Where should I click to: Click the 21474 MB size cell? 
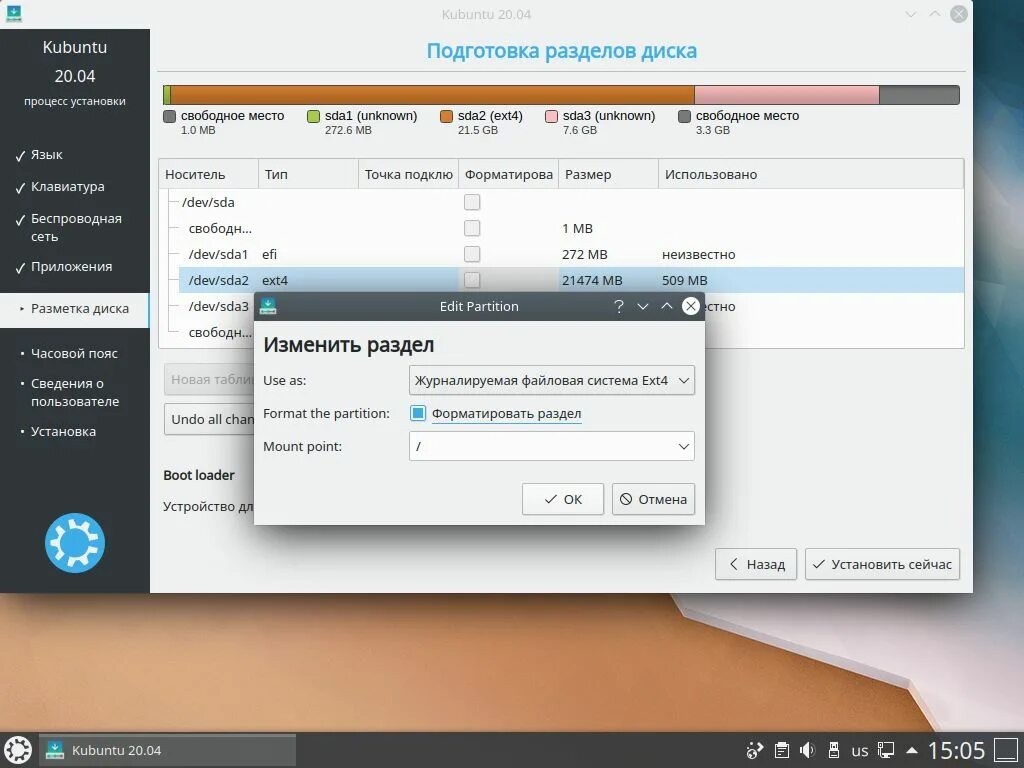point(592,281)
